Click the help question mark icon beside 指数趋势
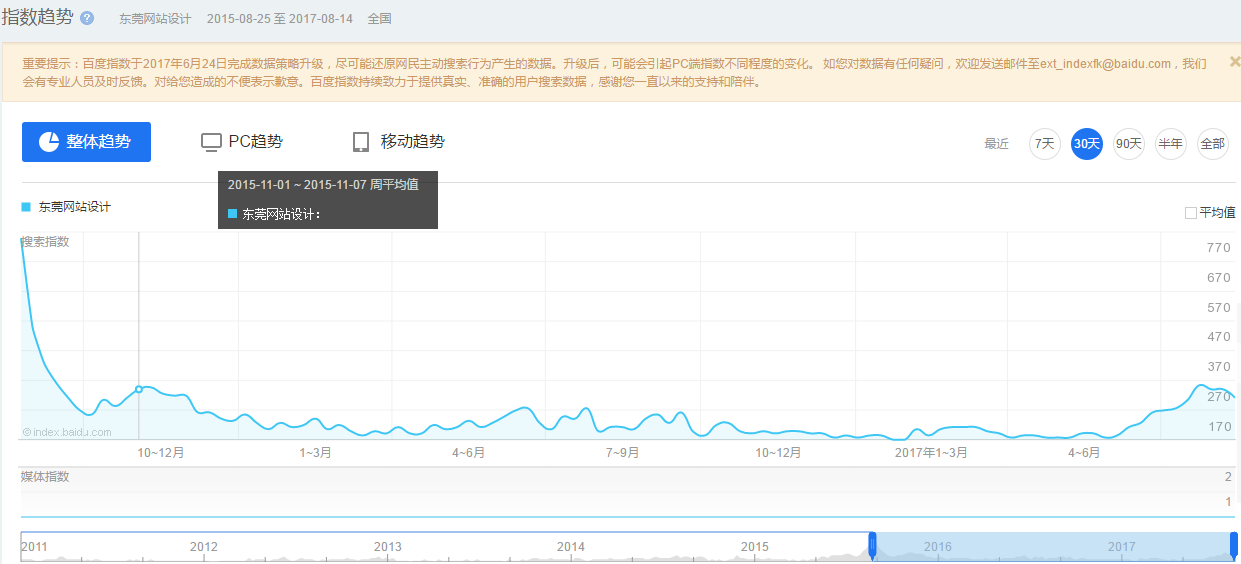 coord(87,19)
